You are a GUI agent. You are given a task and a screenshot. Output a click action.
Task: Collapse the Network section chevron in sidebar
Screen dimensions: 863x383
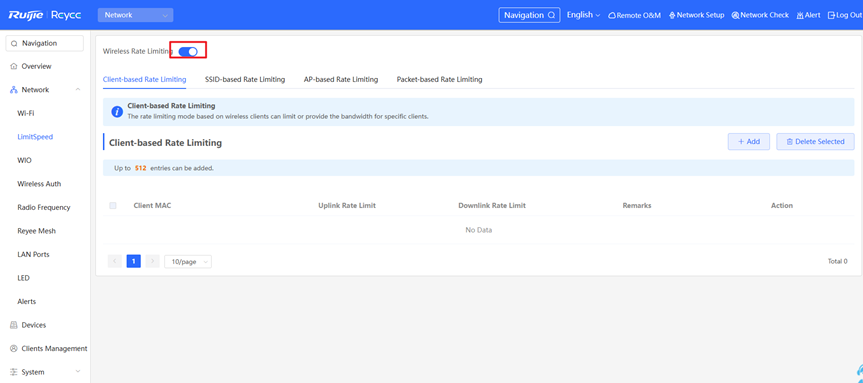tap(78, 90)
